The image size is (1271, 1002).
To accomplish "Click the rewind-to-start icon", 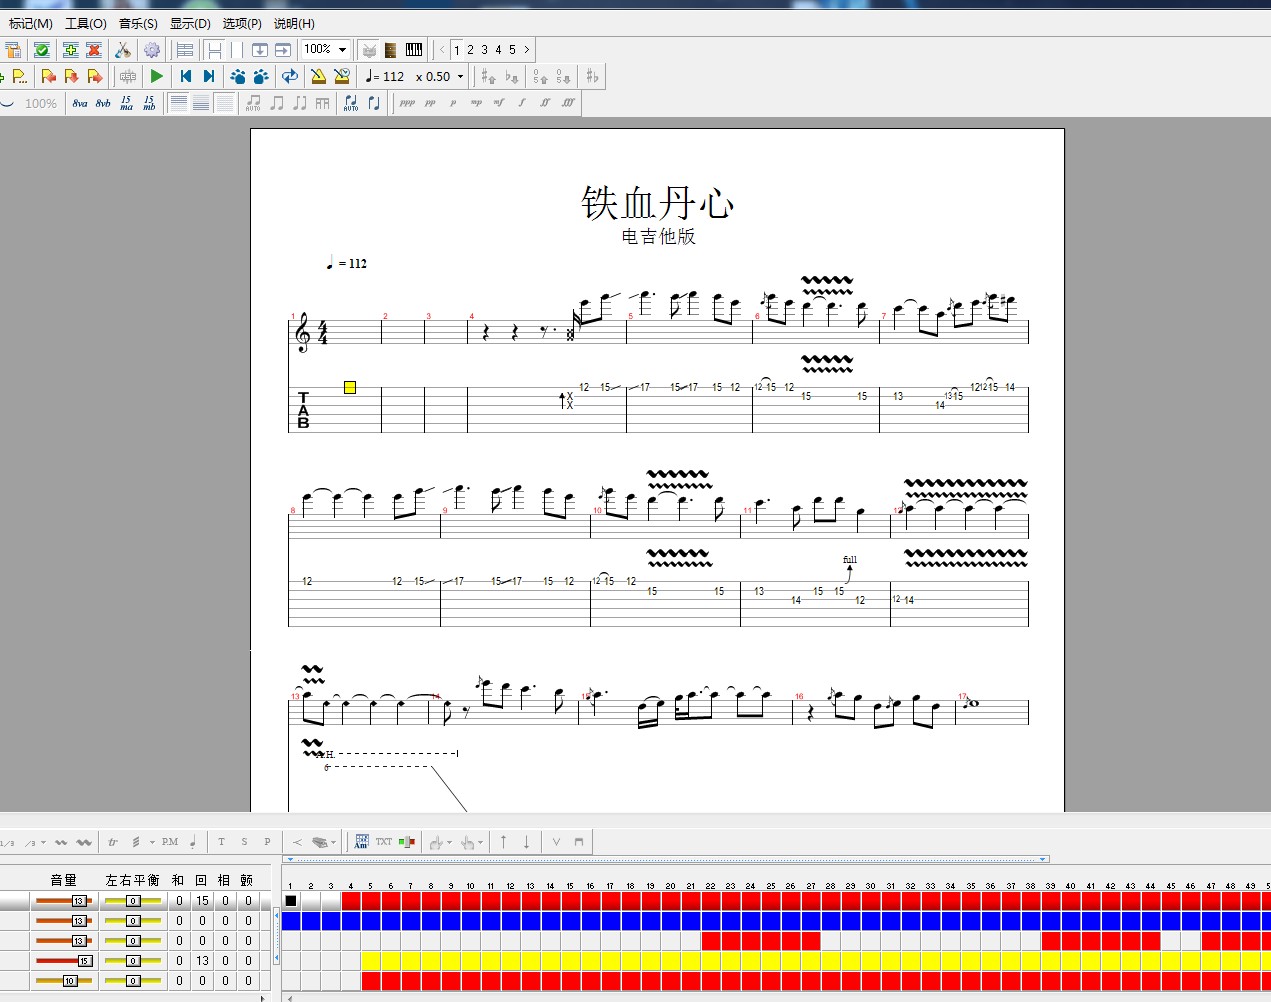I will tap(186, 76).
